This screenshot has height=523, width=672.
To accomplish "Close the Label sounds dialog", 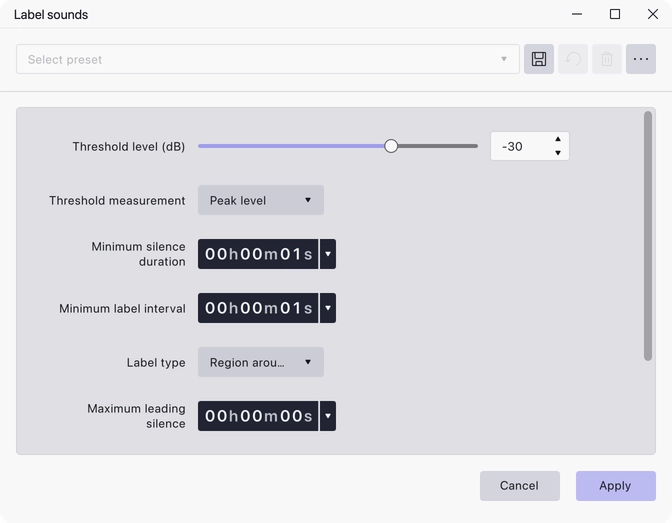I will (x=653, y=14).
